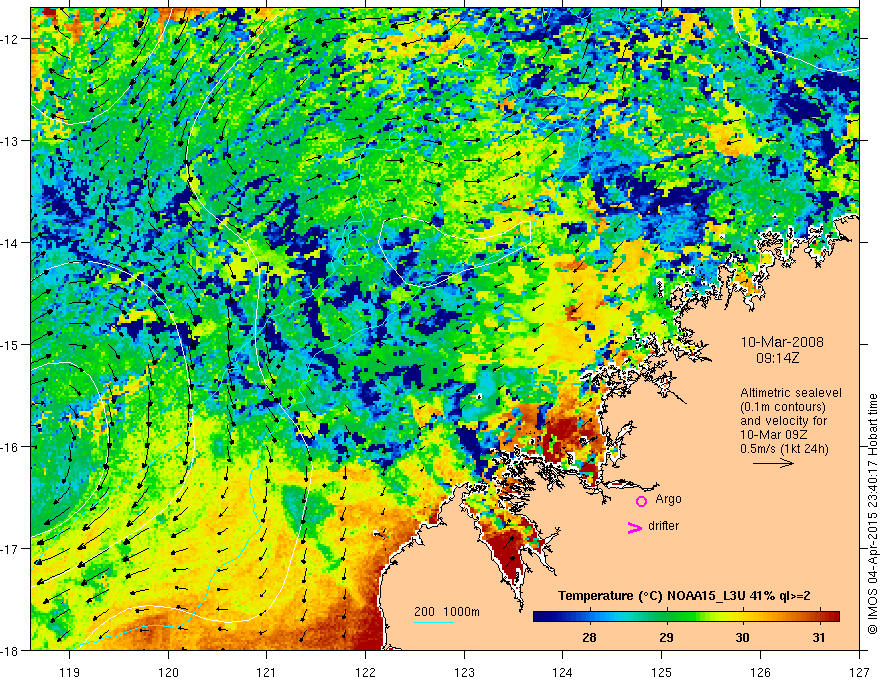880x680 pixels.
Task: Click the longitude axis label '120'
Action: [168, 672]
